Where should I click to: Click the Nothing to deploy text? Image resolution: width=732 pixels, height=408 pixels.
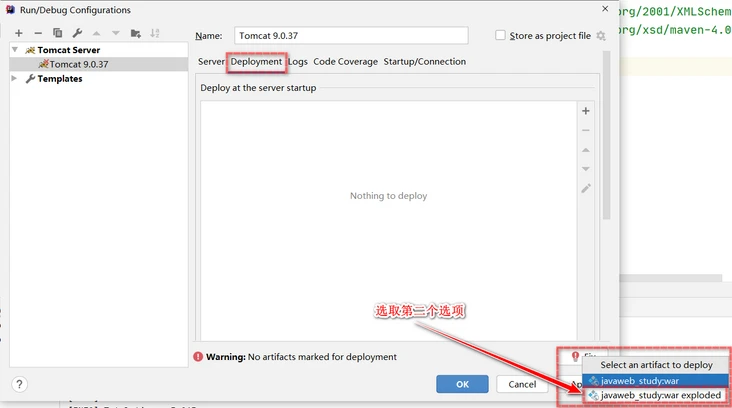click(388, 196)
